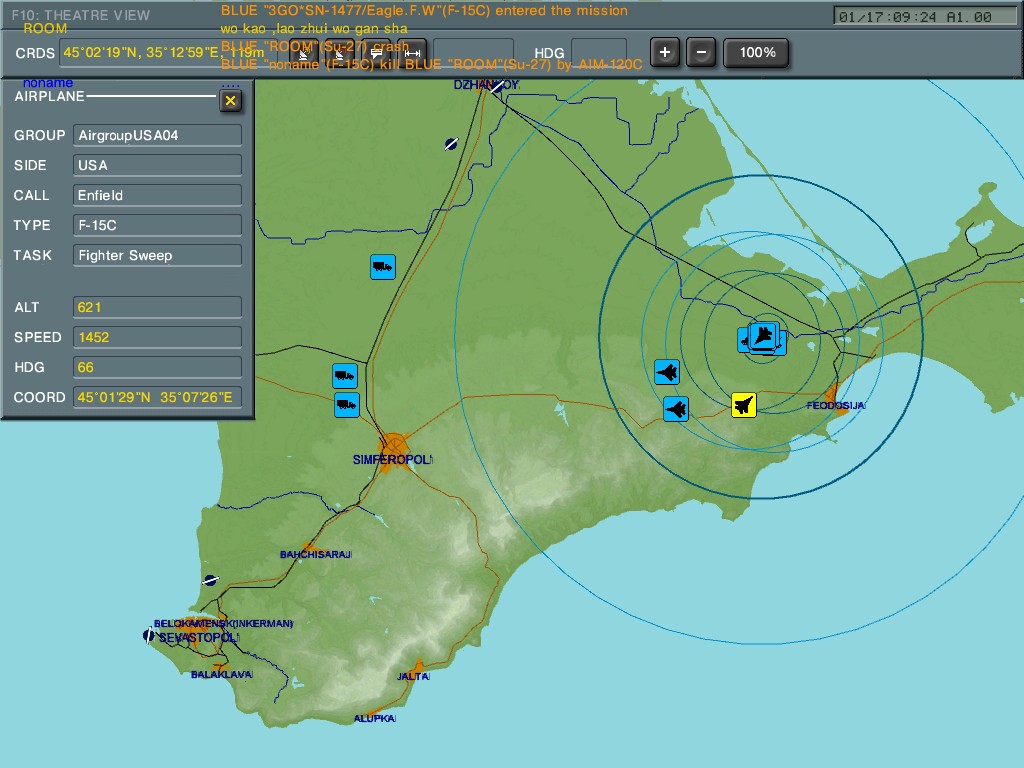Select the yellow highlighted F-15C aircraft icon
1024x768 pixels.
pyautogui.click(x=744, y=405)
